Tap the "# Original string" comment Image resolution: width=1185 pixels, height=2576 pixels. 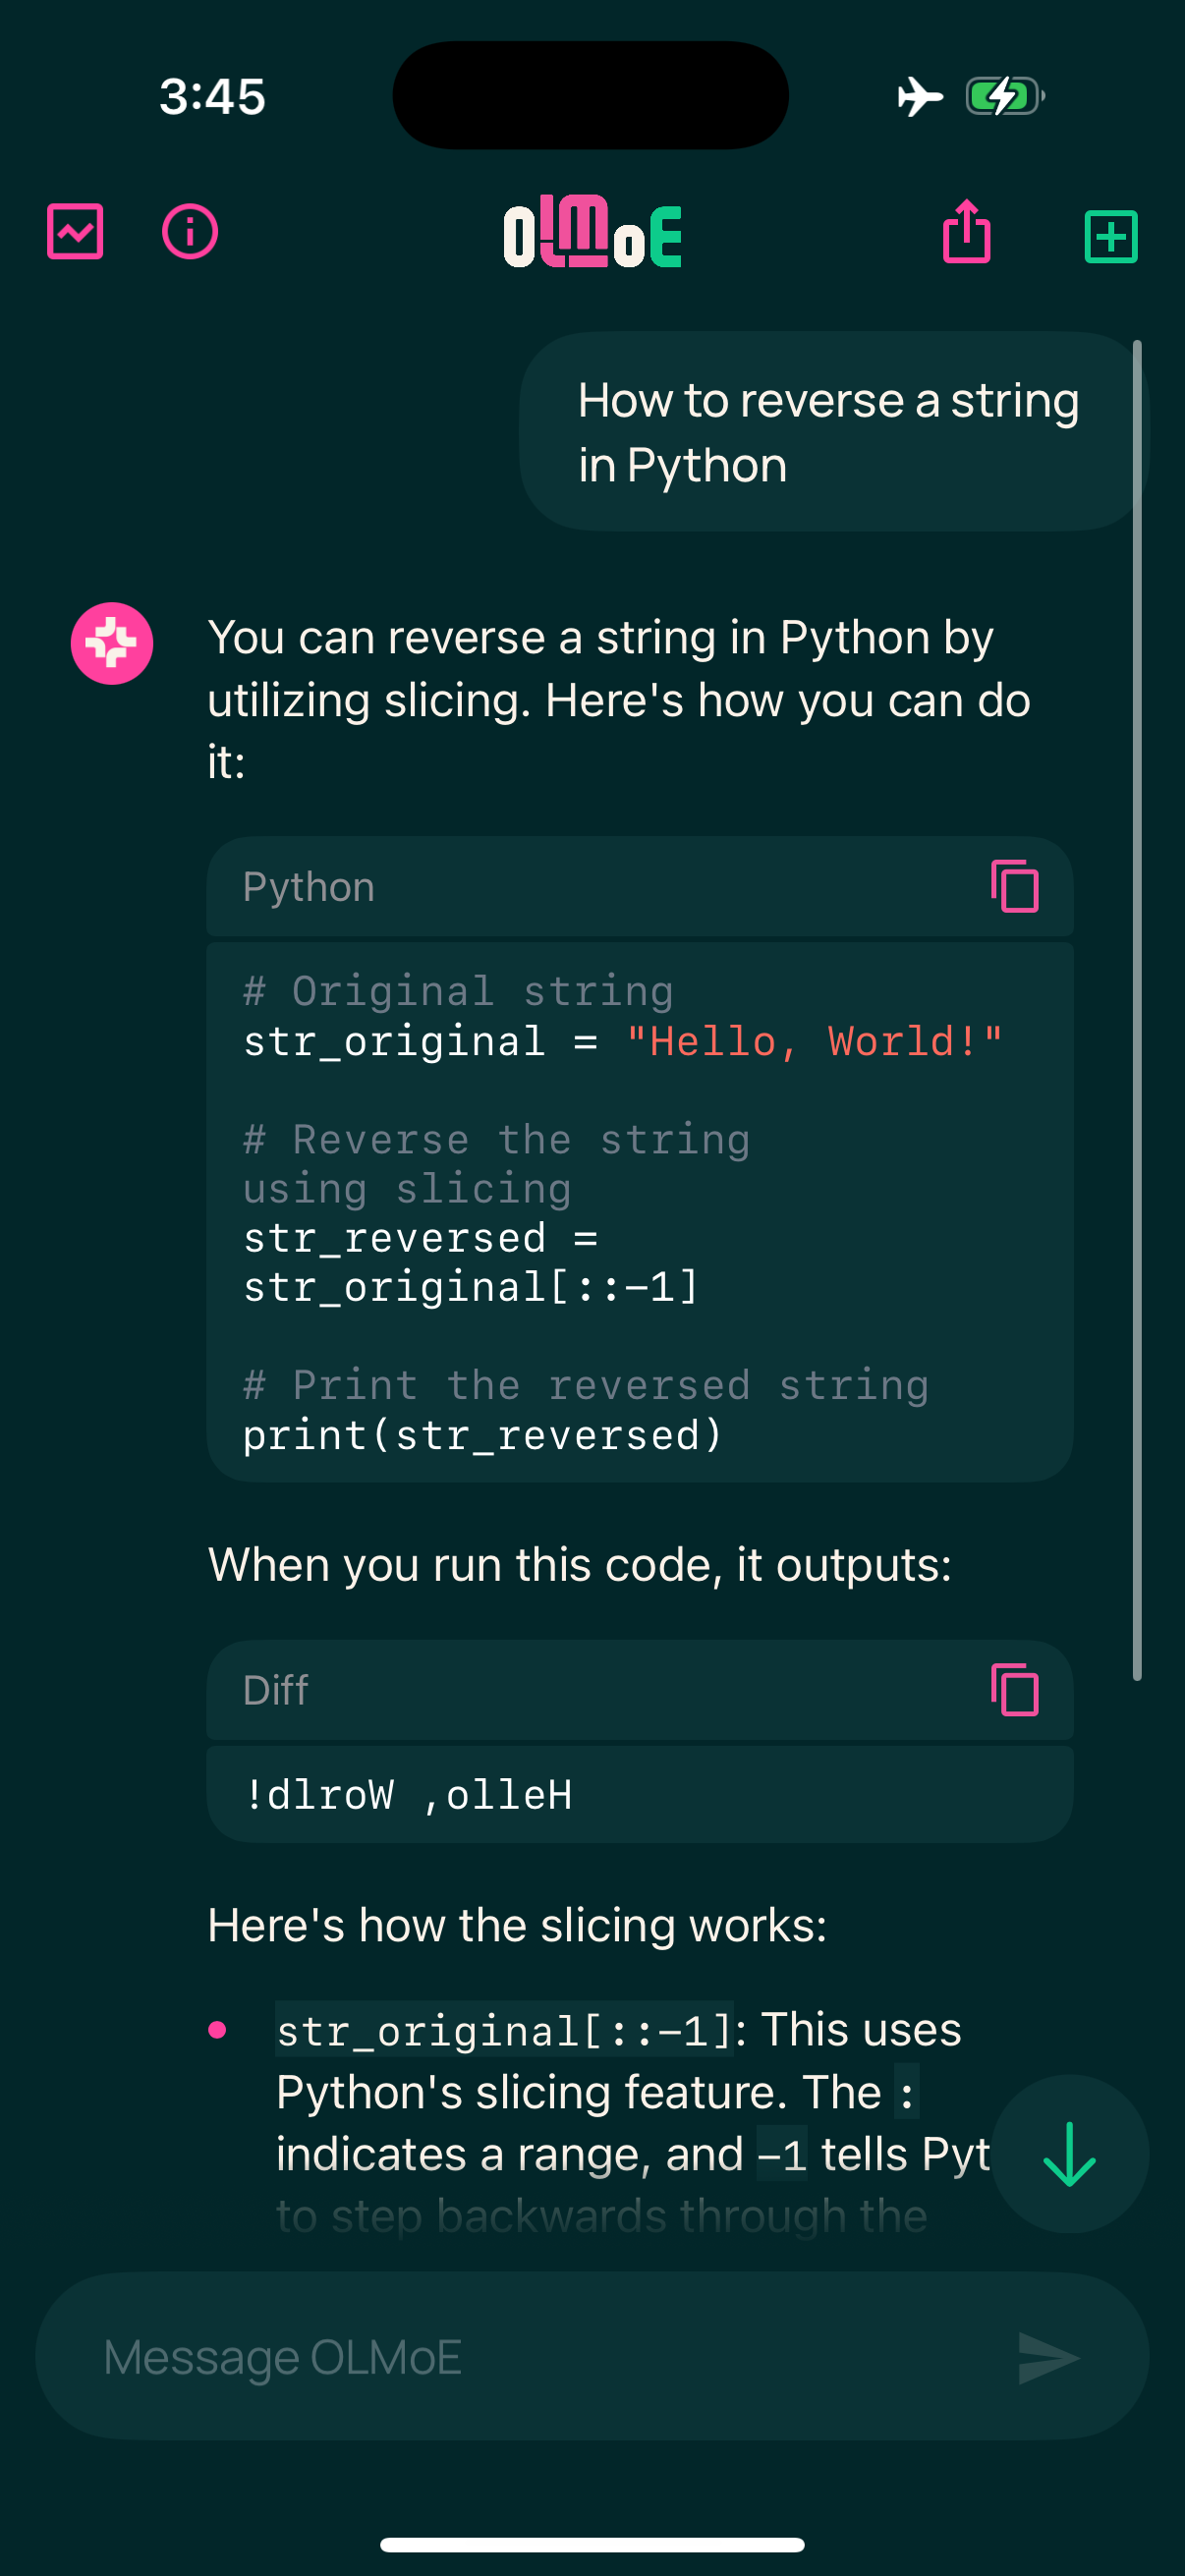click(458, 991)
